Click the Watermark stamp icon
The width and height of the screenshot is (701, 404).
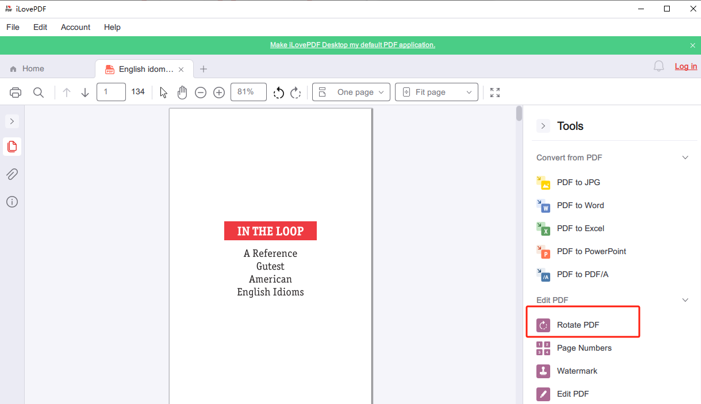pos(543,371)
